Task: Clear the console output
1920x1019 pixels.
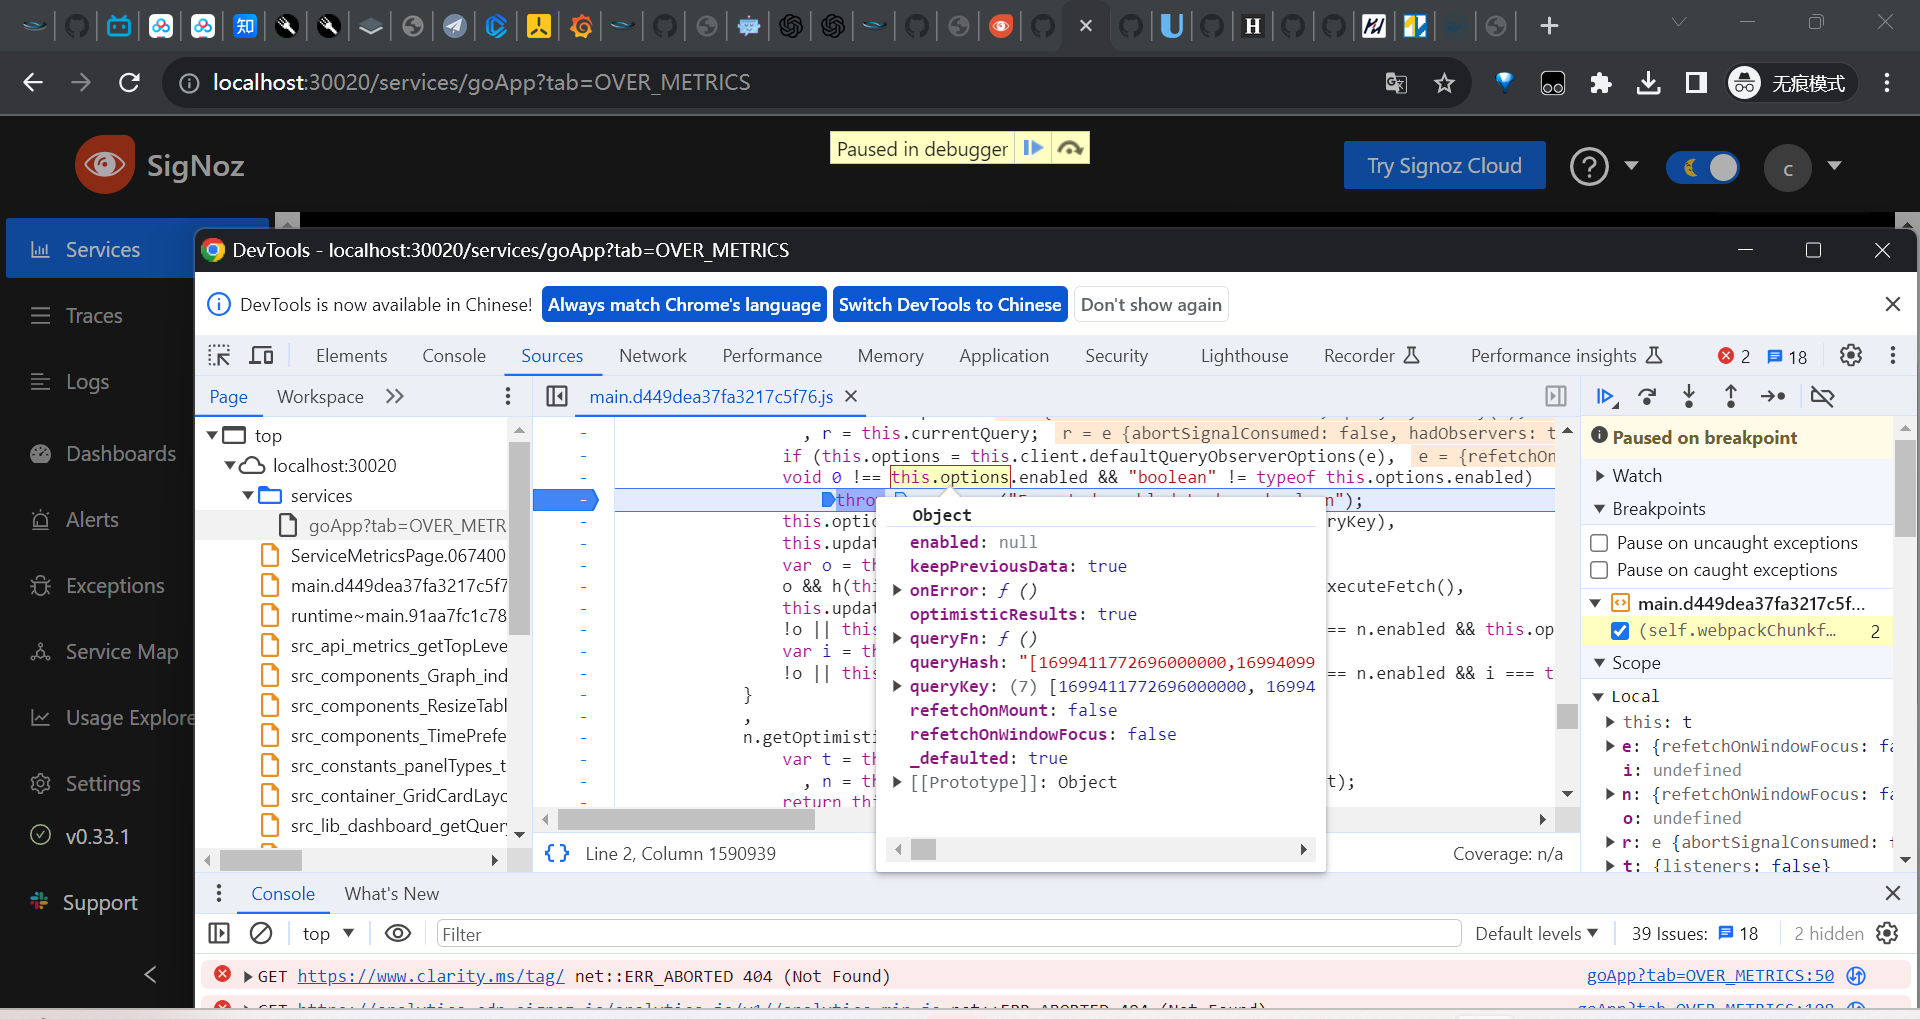Action: (x=260, y=933)
